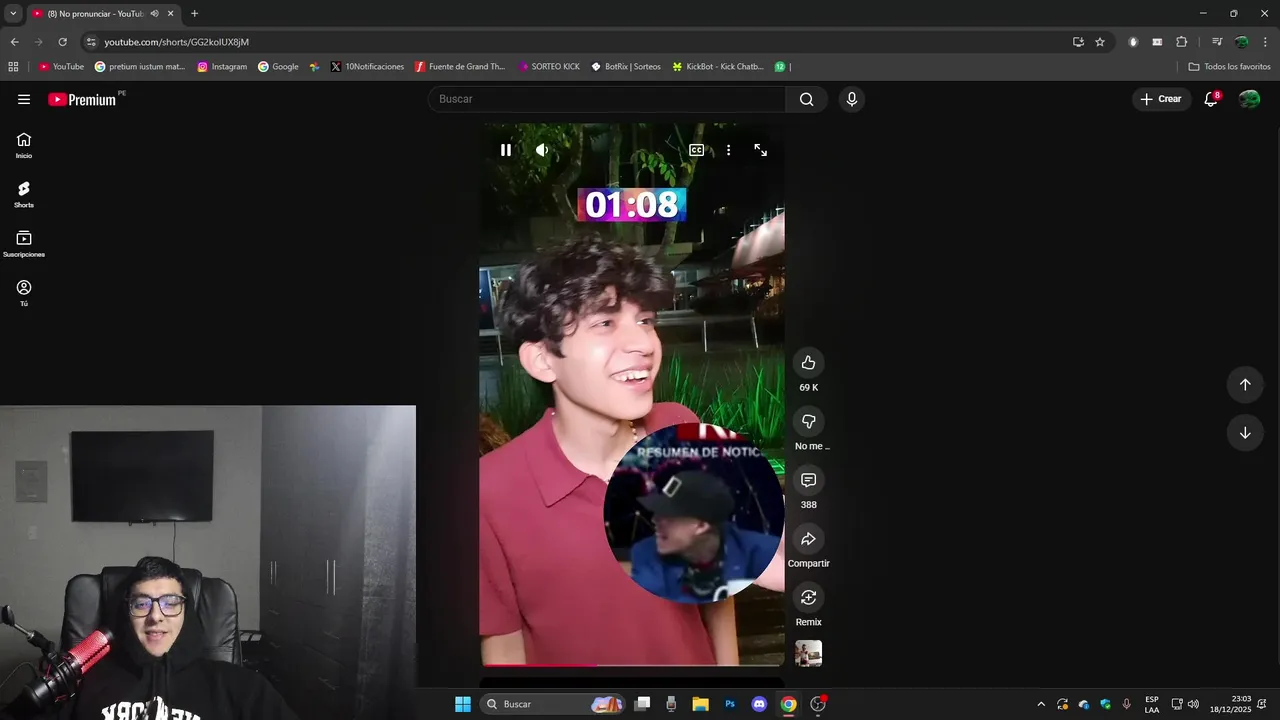Open the Tú section in the sidebar

[24, 292]
